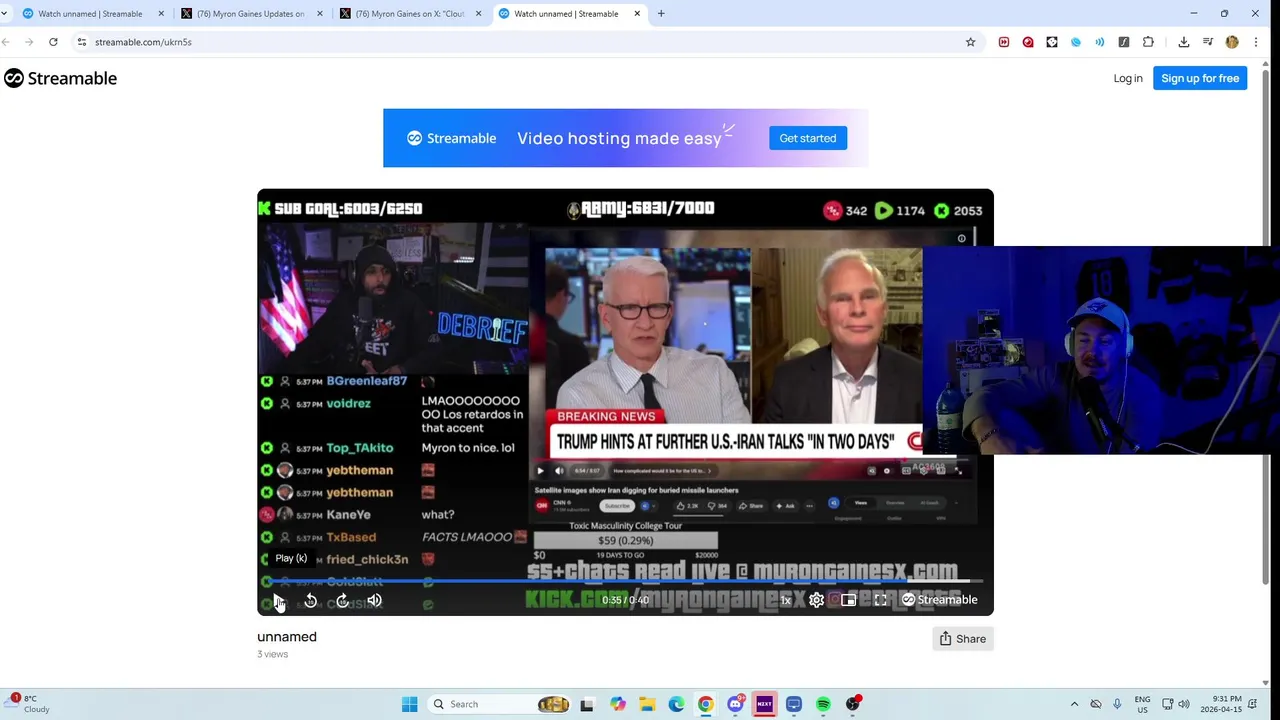Viewport: 1280px width, 720px height.
Task: Go back to previous page
Action: click(6, 42)
